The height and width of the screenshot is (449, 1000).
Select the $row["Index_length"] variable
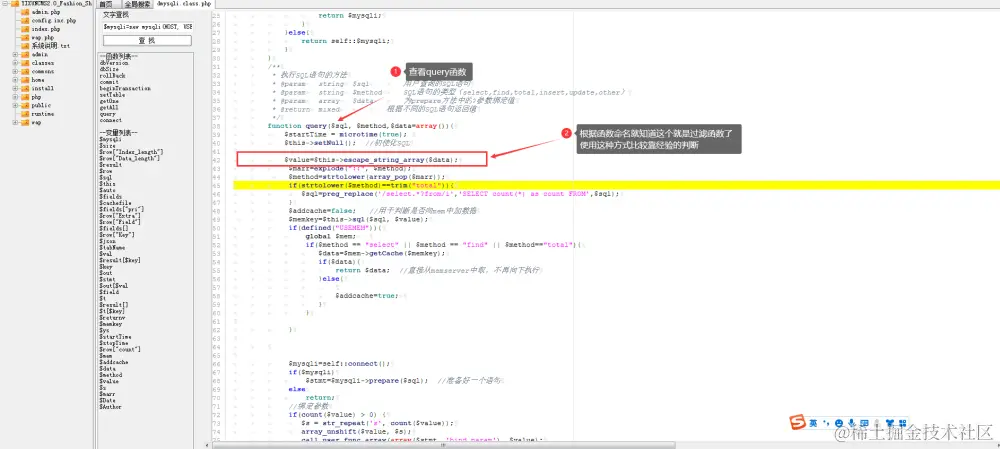pos(131,152)
